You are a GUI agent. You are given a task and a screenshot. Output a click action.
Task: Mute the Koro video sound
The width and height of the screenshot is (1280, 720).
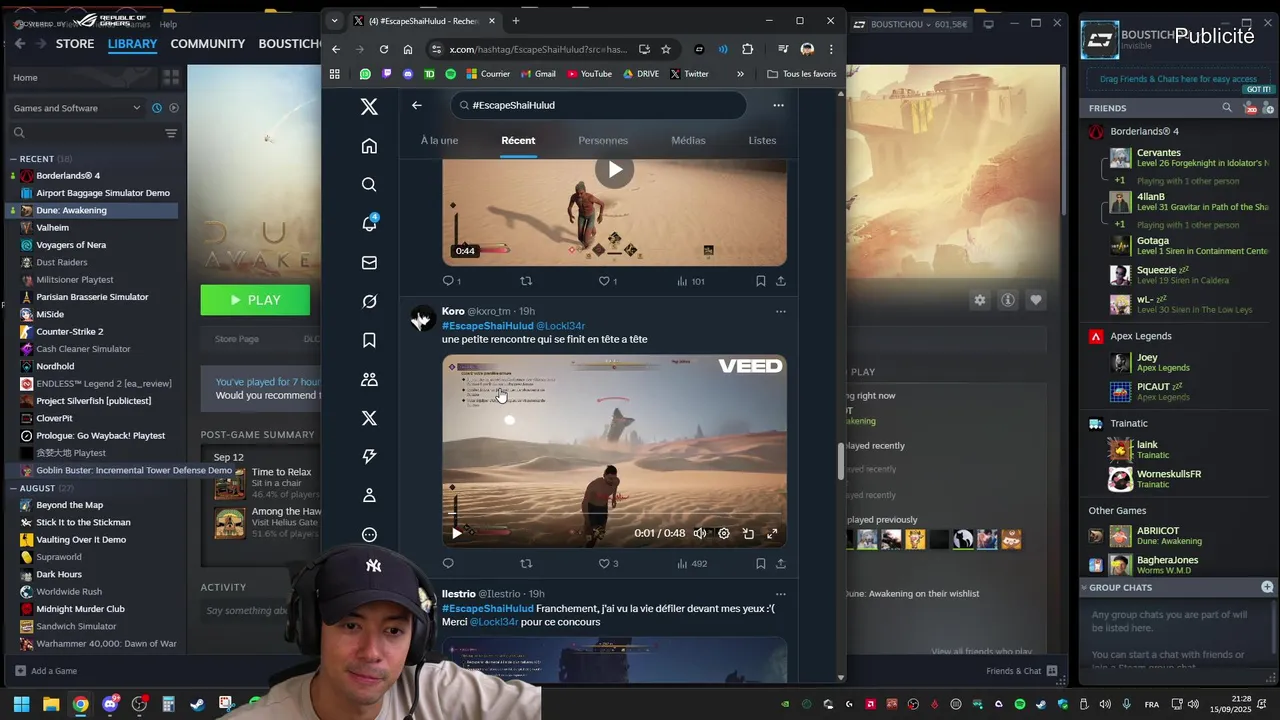[x=700, y=533]
